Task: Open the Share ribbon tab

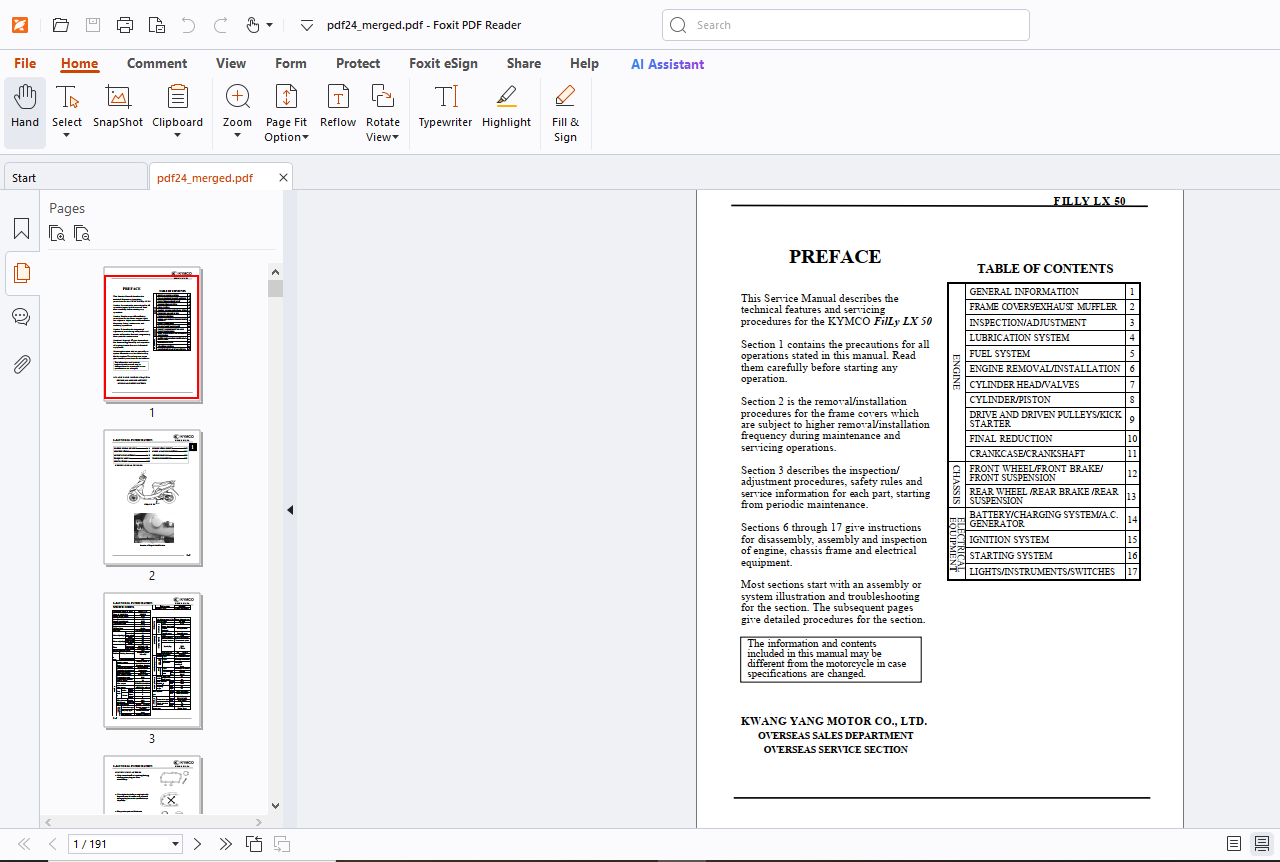Action: coord(523,63)
